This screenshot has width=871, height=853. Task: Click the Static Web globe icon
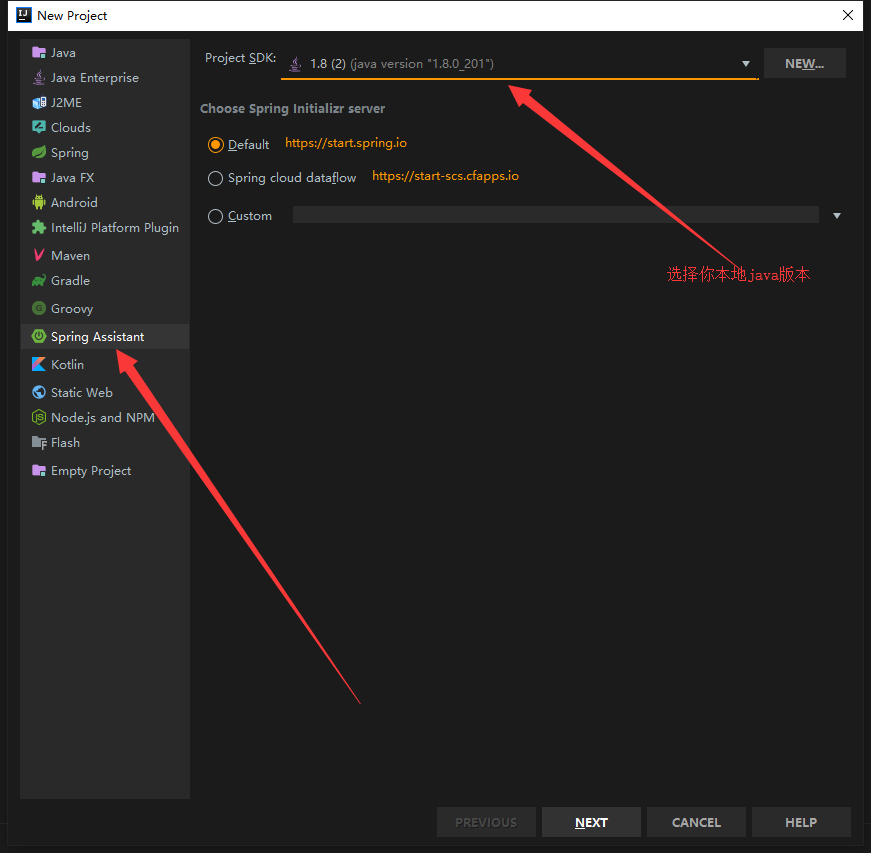tap(38, 392)
